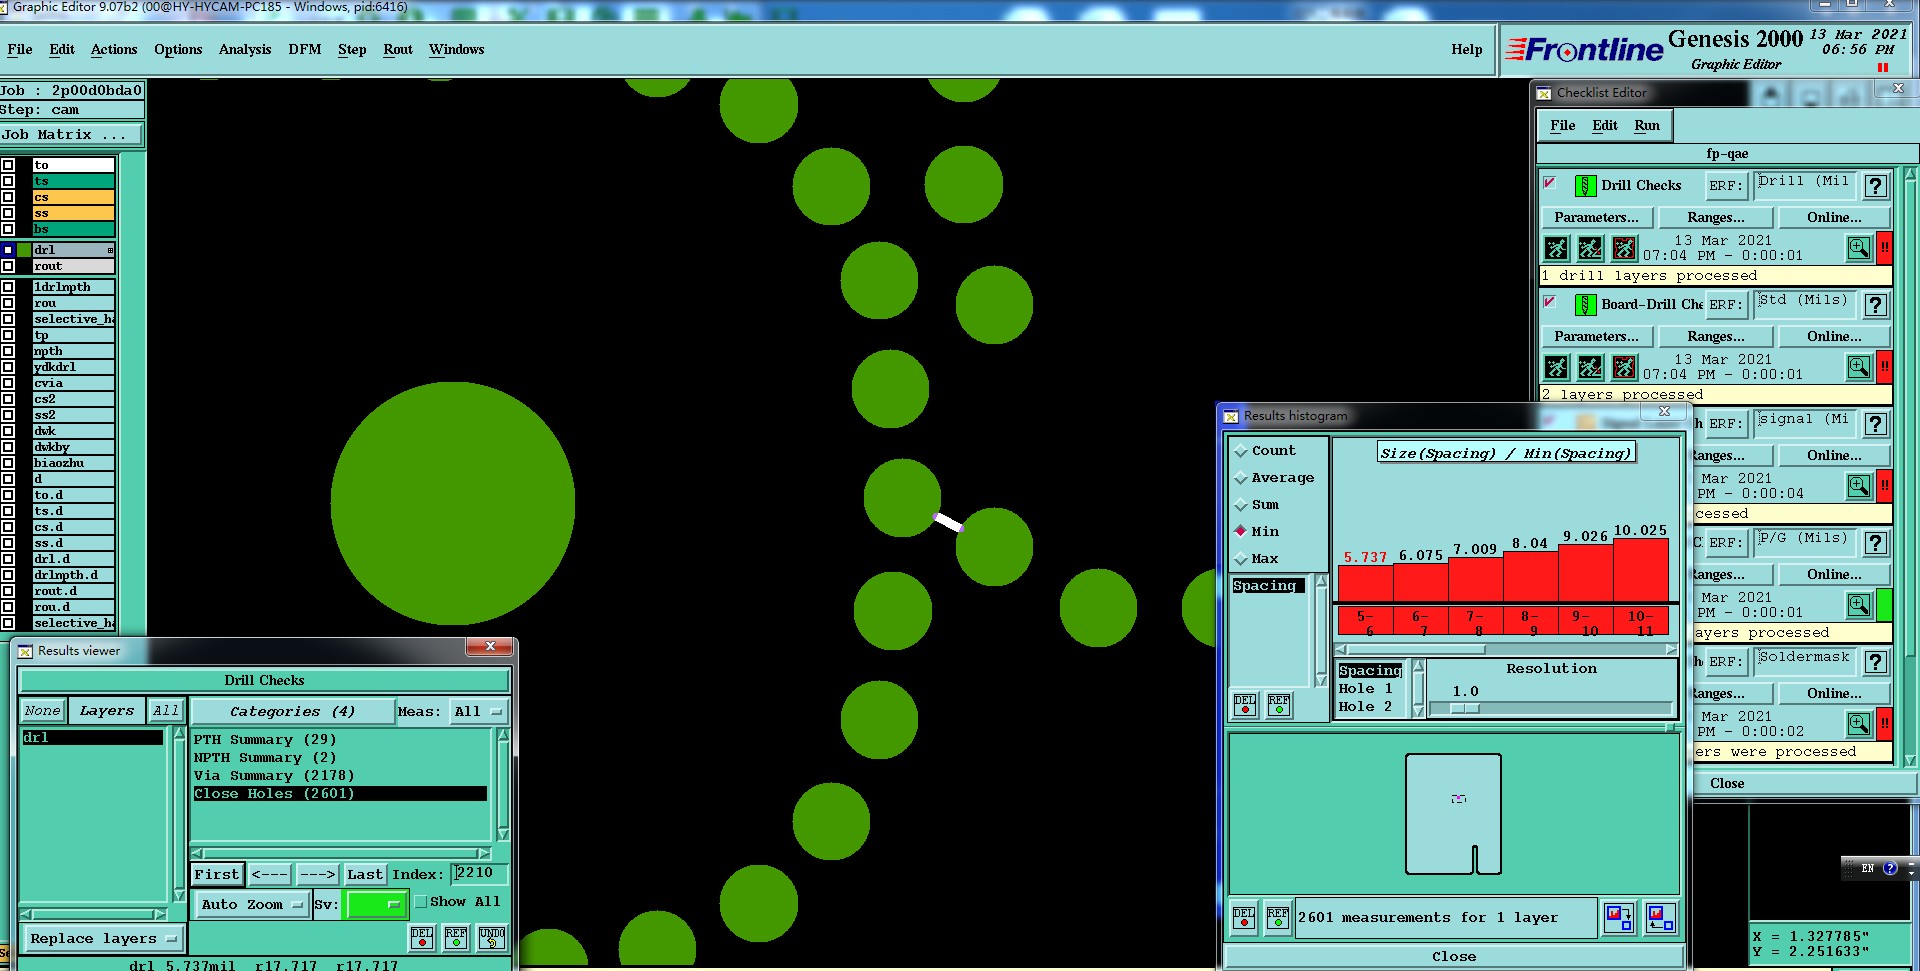Click Job Matrix button
The image size is (1920, 971).
pyautogui.click(x=70, y=135)
